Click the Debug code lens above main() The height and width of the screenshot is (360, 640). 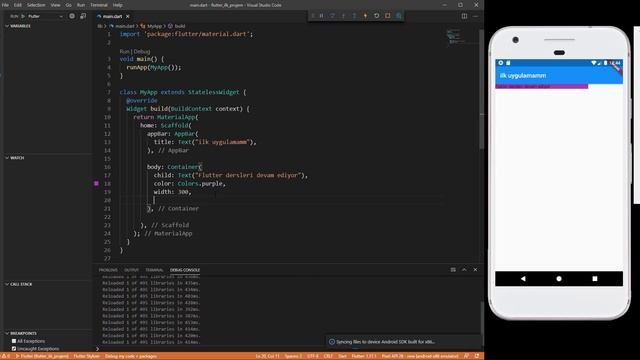142,51
